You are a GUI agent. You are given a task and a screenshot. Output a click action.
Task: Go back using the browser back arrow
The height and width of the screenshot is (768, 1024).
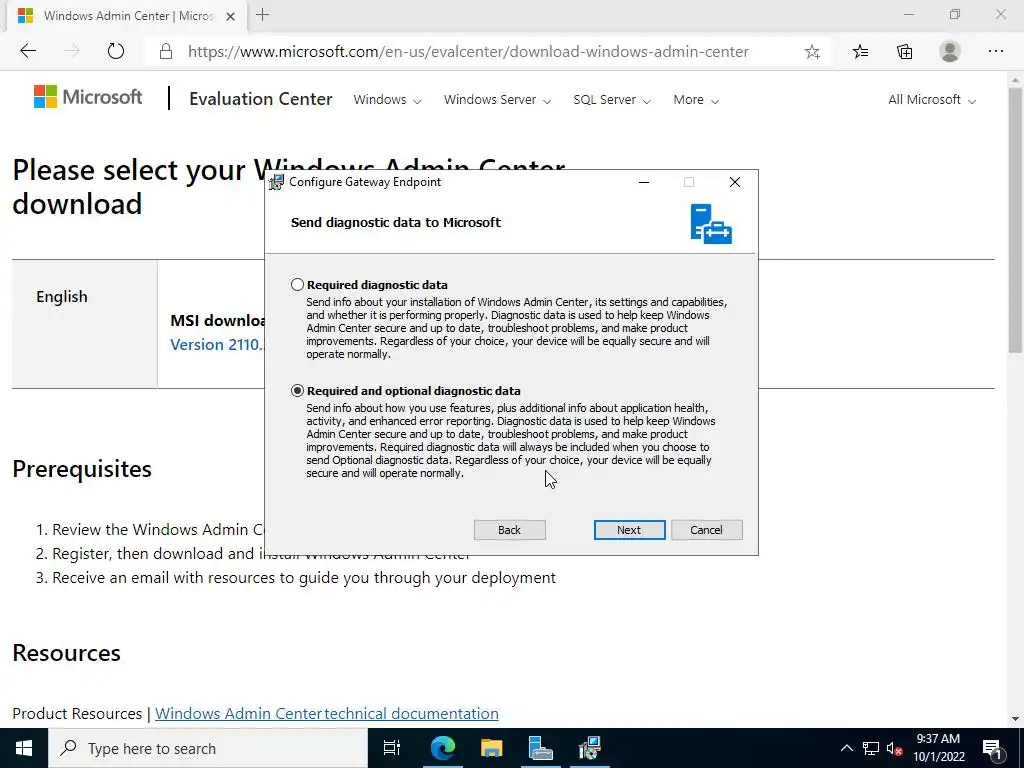tap(28, 51)
